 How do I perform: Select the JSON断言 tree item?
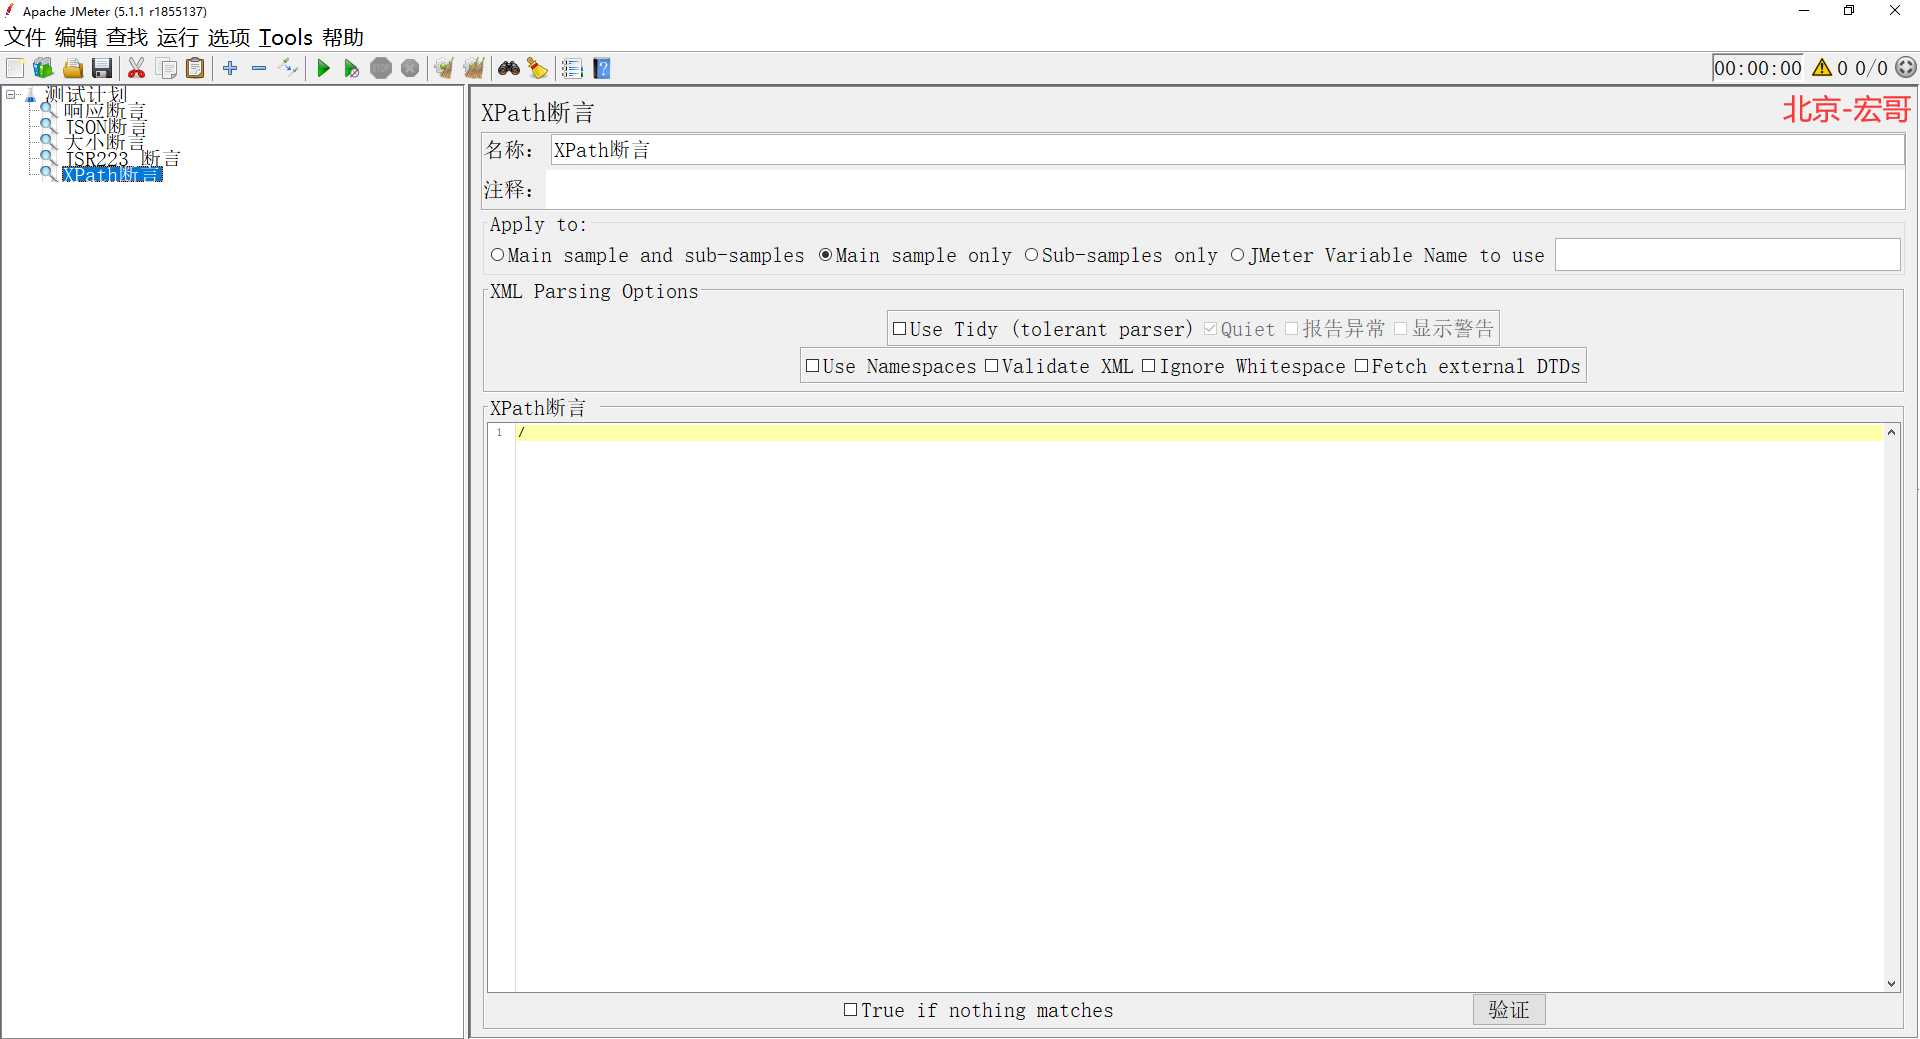[x=105, y=127]
